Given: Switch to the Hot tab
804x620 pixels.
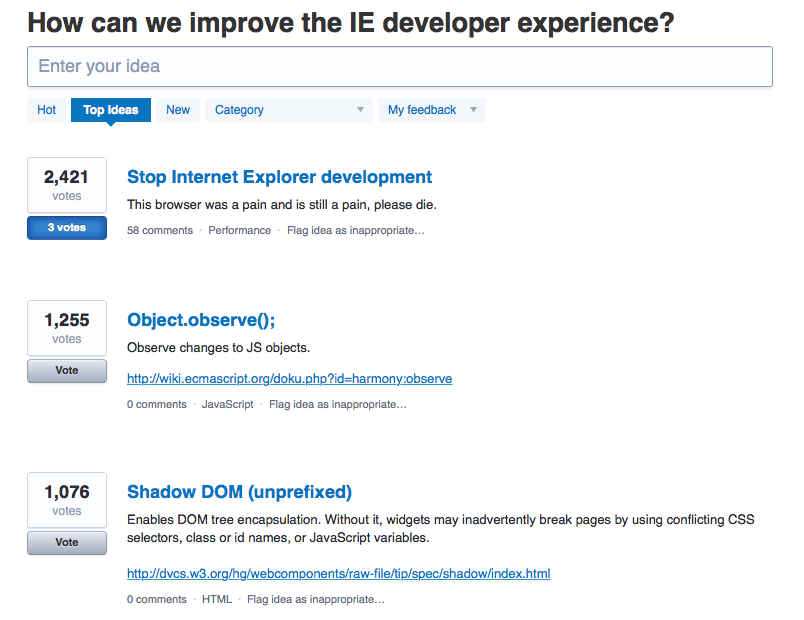Looking at the screenshot, I should coord(46,110).
